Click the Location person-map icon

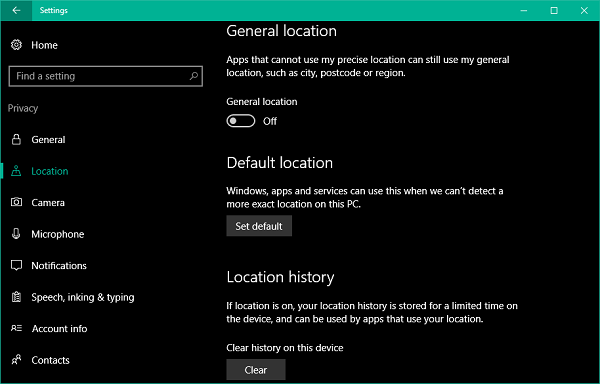pos(16,171)
